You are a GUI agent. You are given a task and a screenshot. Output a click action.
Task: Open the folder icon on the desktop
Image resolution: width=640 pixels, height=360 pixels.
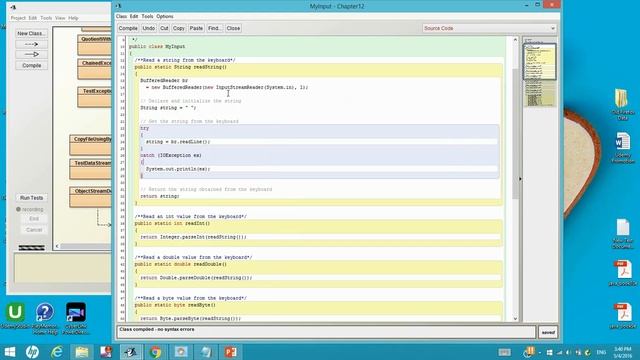[622, 104]
